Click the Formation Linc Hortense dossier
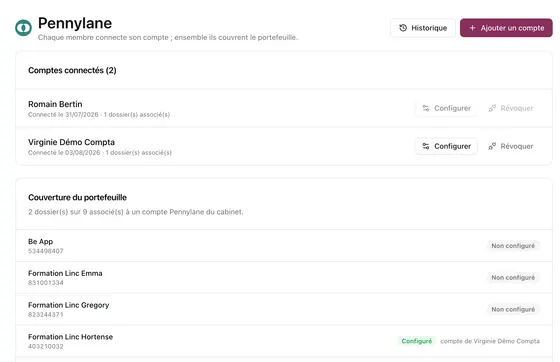The height and width of the screenshot is (362, 560). [x=284, y=341]
